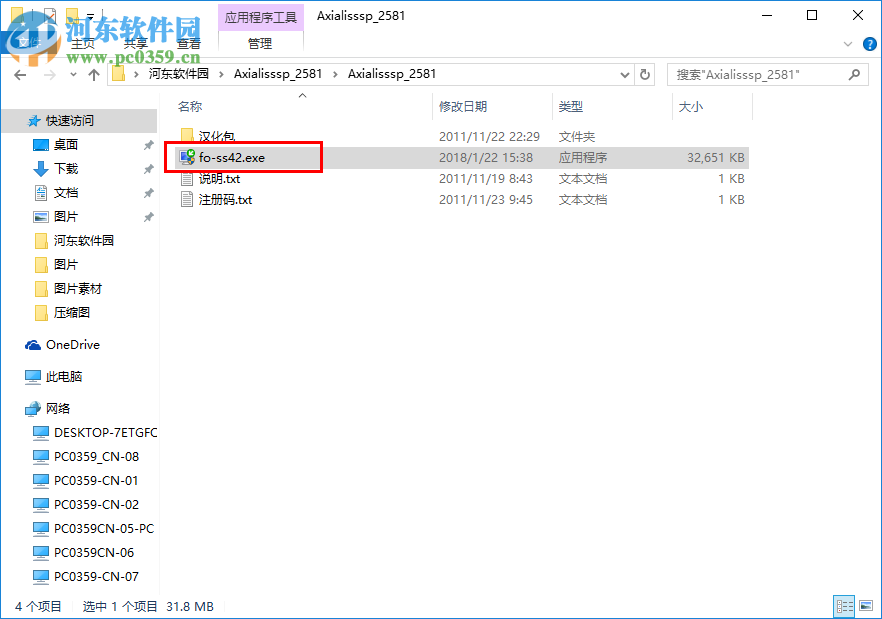
Task: Click the back navigation arrow
Action: [20, 74]
